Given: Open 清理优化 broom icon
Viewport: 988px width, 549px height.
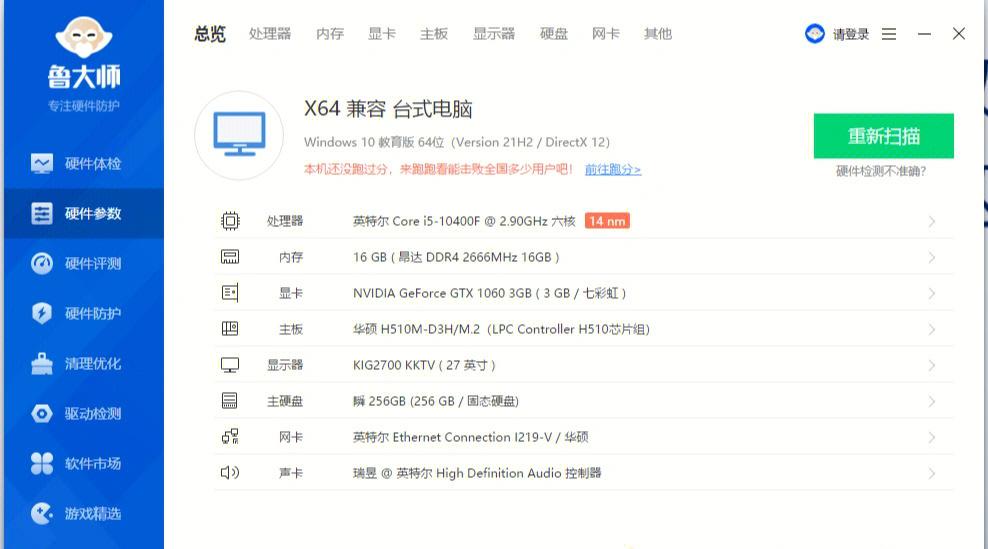Looking at the screenshot, I should 42,364.
